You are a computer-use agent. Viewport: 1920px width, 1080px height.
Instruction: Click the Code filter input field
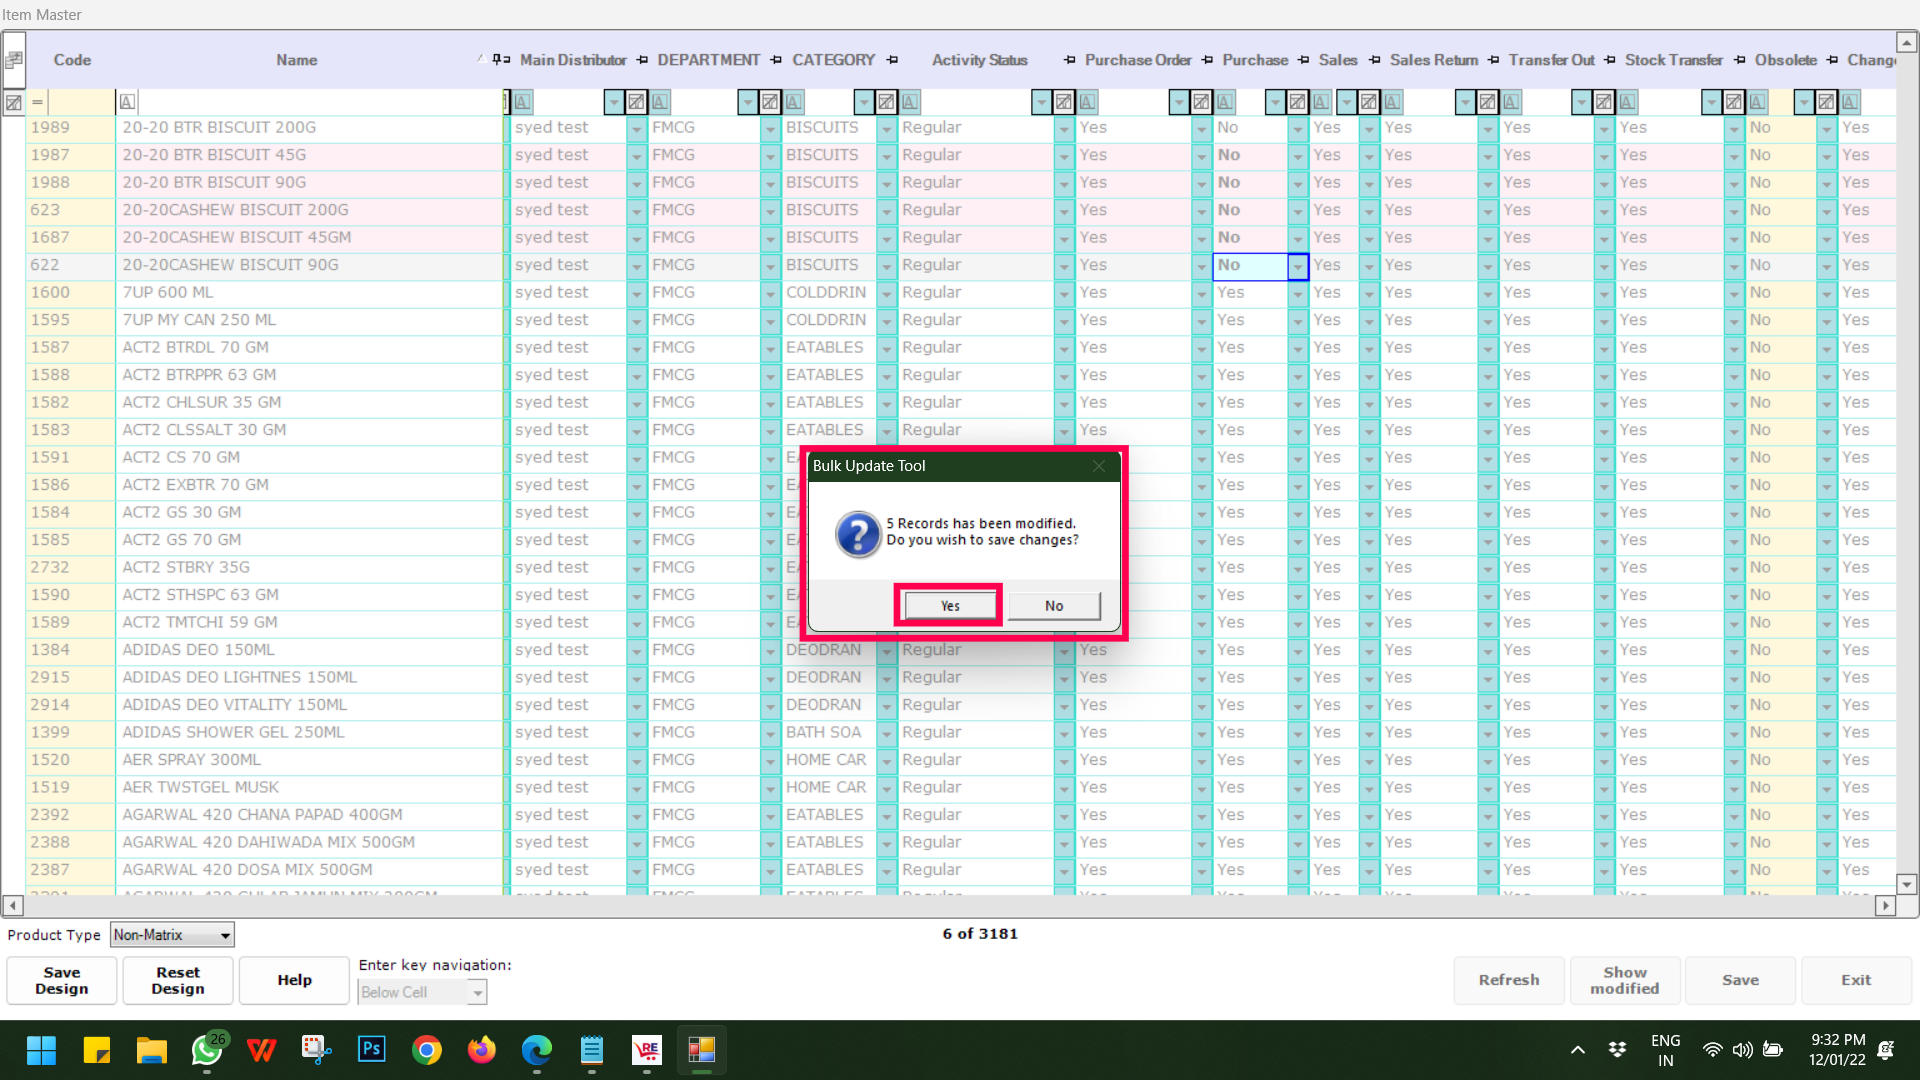coord(80,102)
